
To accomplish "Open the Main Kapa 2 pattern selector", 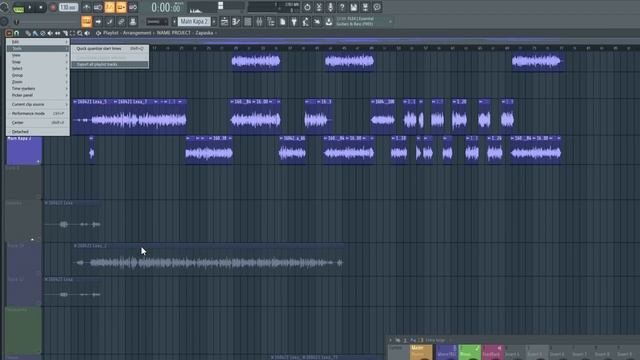I will click(x=194, y=22).
